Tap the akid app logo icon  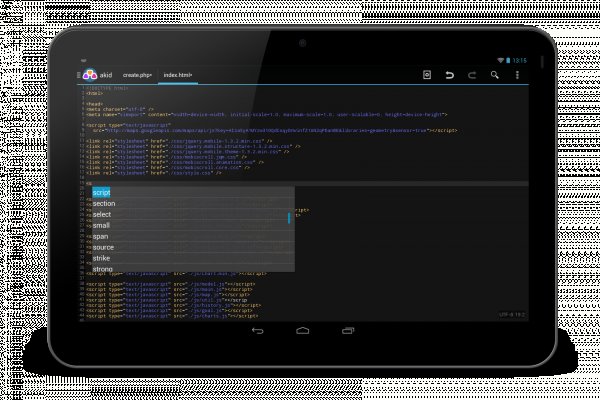(90, 75)
